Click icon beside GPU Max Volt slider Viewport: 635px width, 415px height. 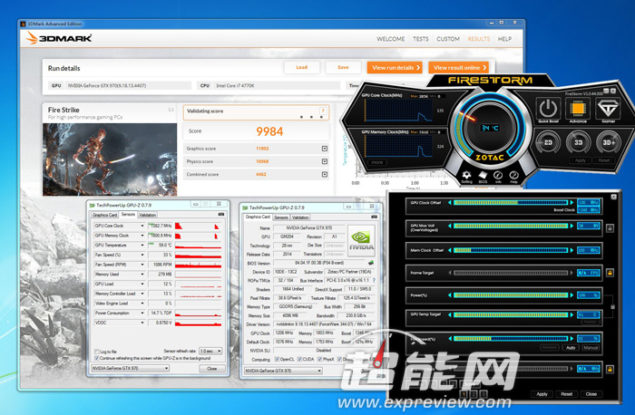pyautogui.click(x=610, y=228)
